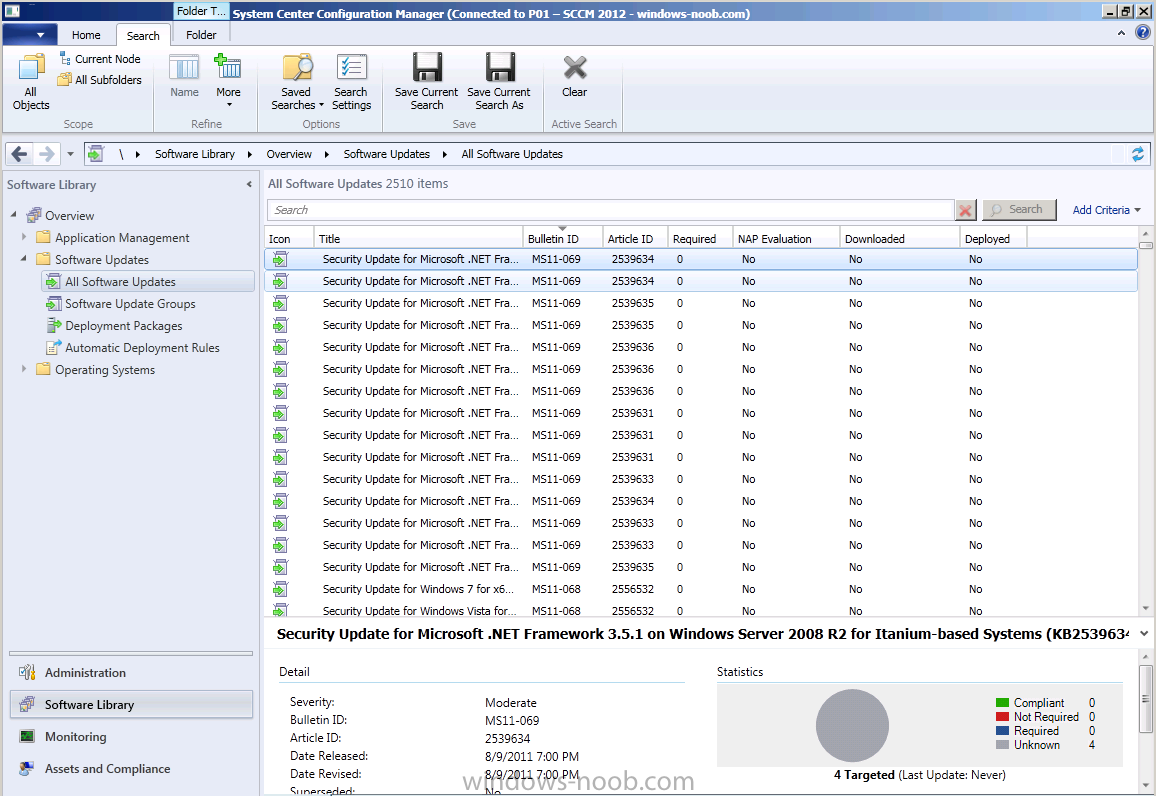
Task: Open the More refine criteria menu
Action: pos(228,81)
